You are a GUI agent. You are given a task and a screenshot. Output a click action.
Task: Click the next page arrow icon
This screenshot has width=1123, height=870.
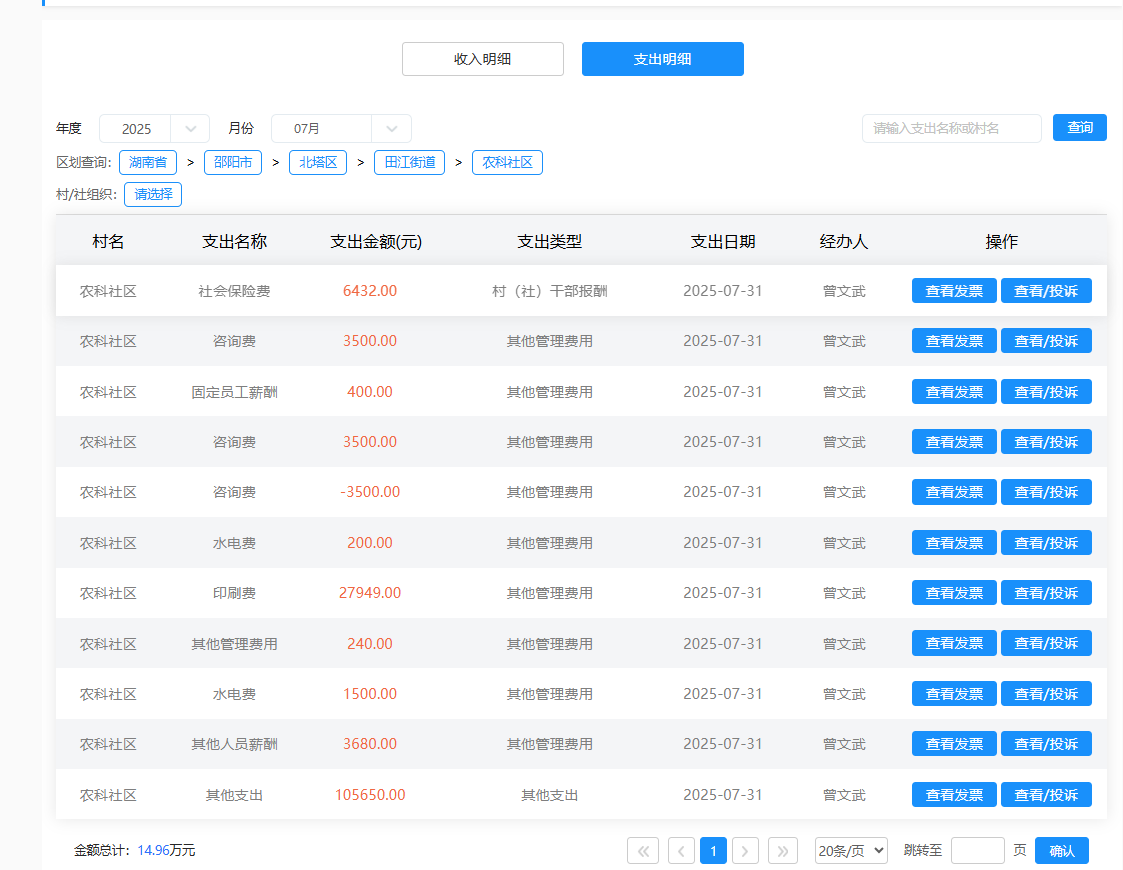click(745, 851)
